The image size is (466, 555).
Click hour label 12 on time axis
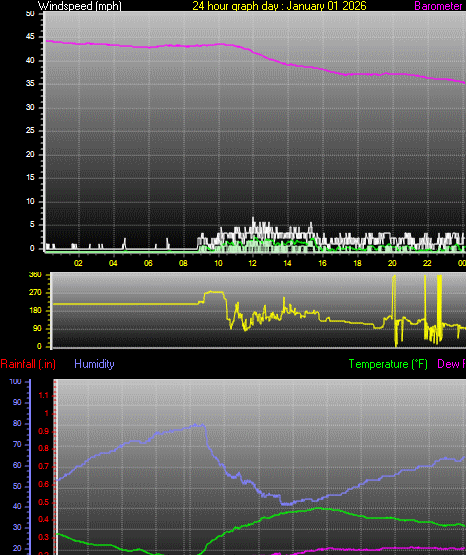pyautogui.click(x=252, y=263)
